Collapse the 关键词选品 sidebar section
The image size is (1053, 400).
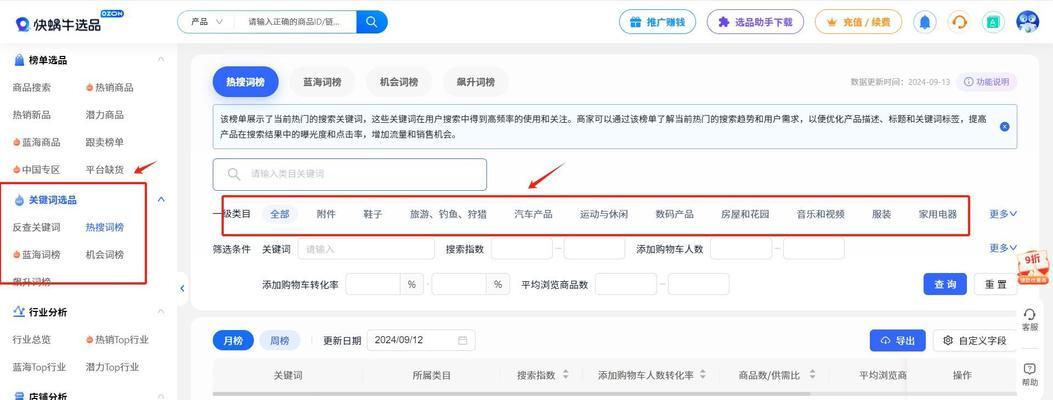(x=161, y=199)
